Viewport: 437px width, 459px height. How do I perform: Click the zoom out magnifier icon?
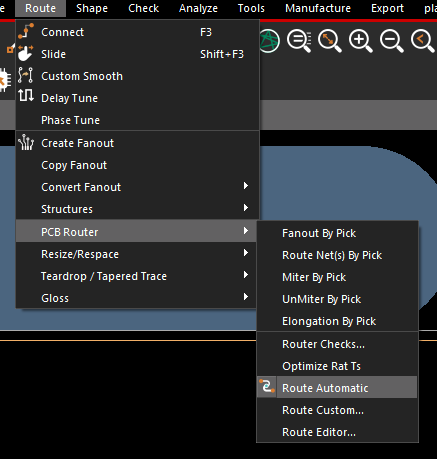click(392, 41)
